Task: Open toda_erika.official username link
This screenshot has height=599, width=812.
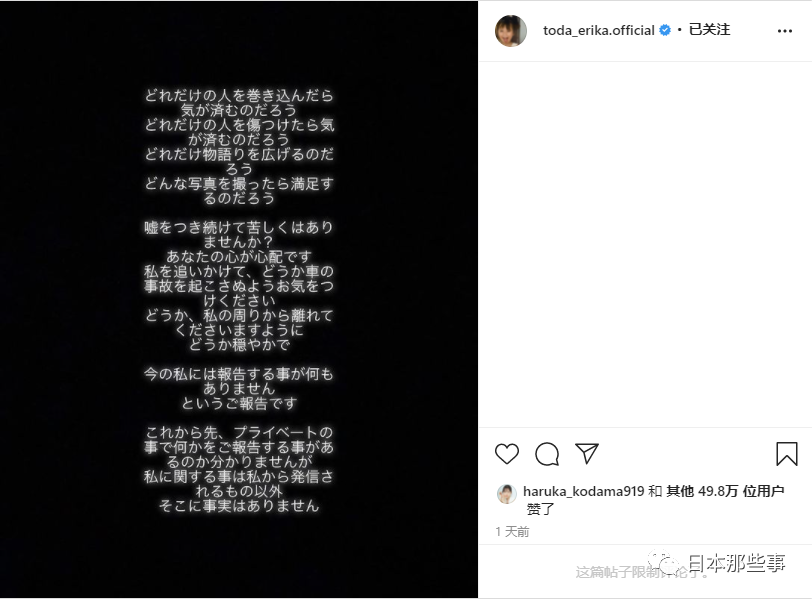Action: click(x=599, y=31)
